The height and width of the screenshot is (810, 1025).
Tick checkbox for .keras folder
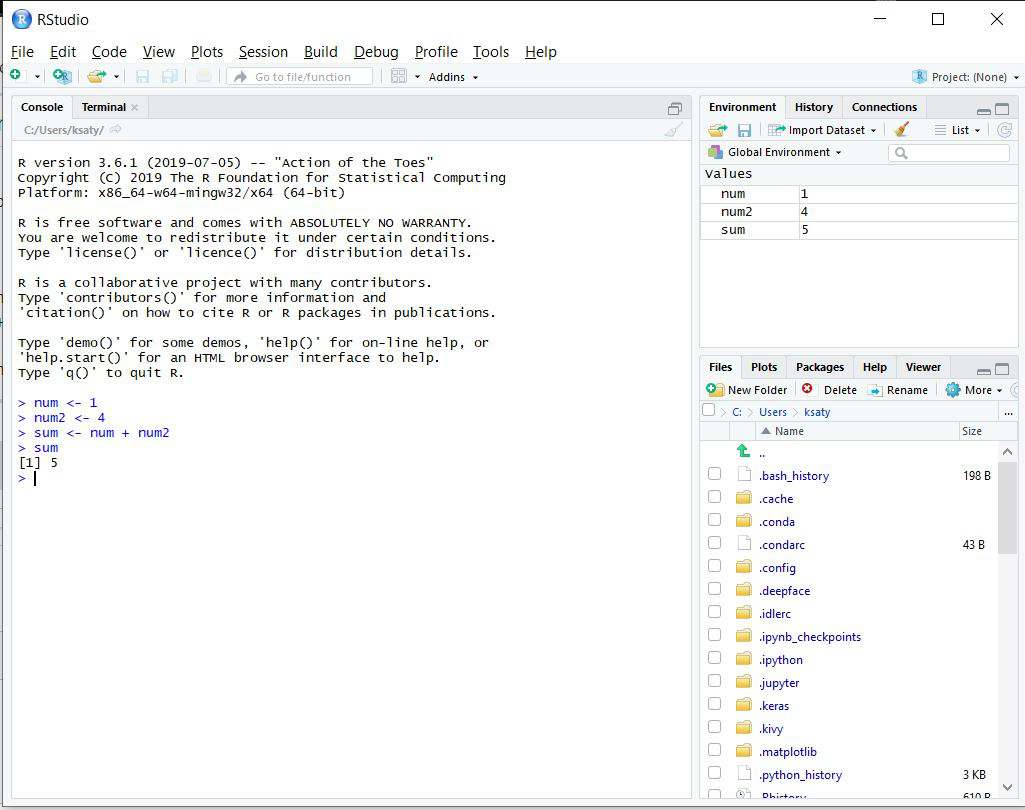pyautogui.click(x=714, y=703)
